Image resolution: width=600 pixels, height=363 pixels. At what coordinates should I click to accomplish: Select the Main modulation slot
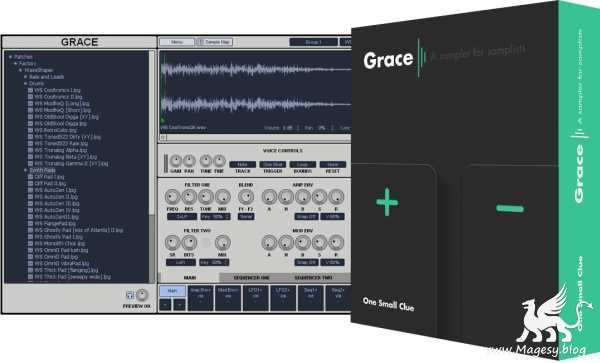[x=173, y=291]
